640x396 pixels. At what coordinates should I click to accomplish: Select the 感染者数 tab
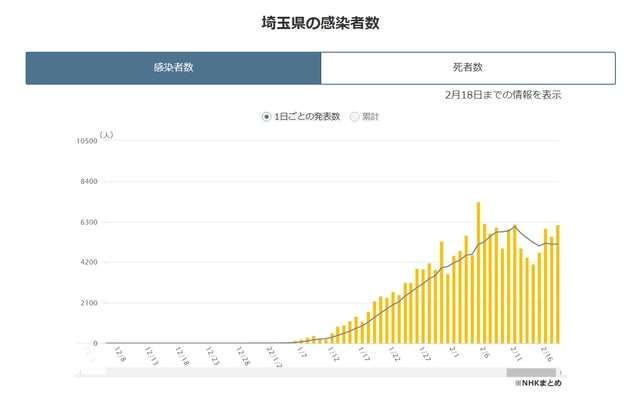173,68
